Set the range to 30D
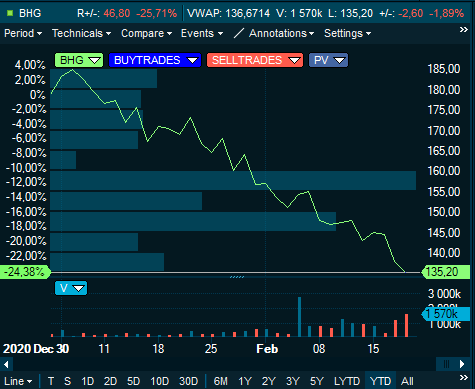475x389 pixels. [x=189, y=381]
